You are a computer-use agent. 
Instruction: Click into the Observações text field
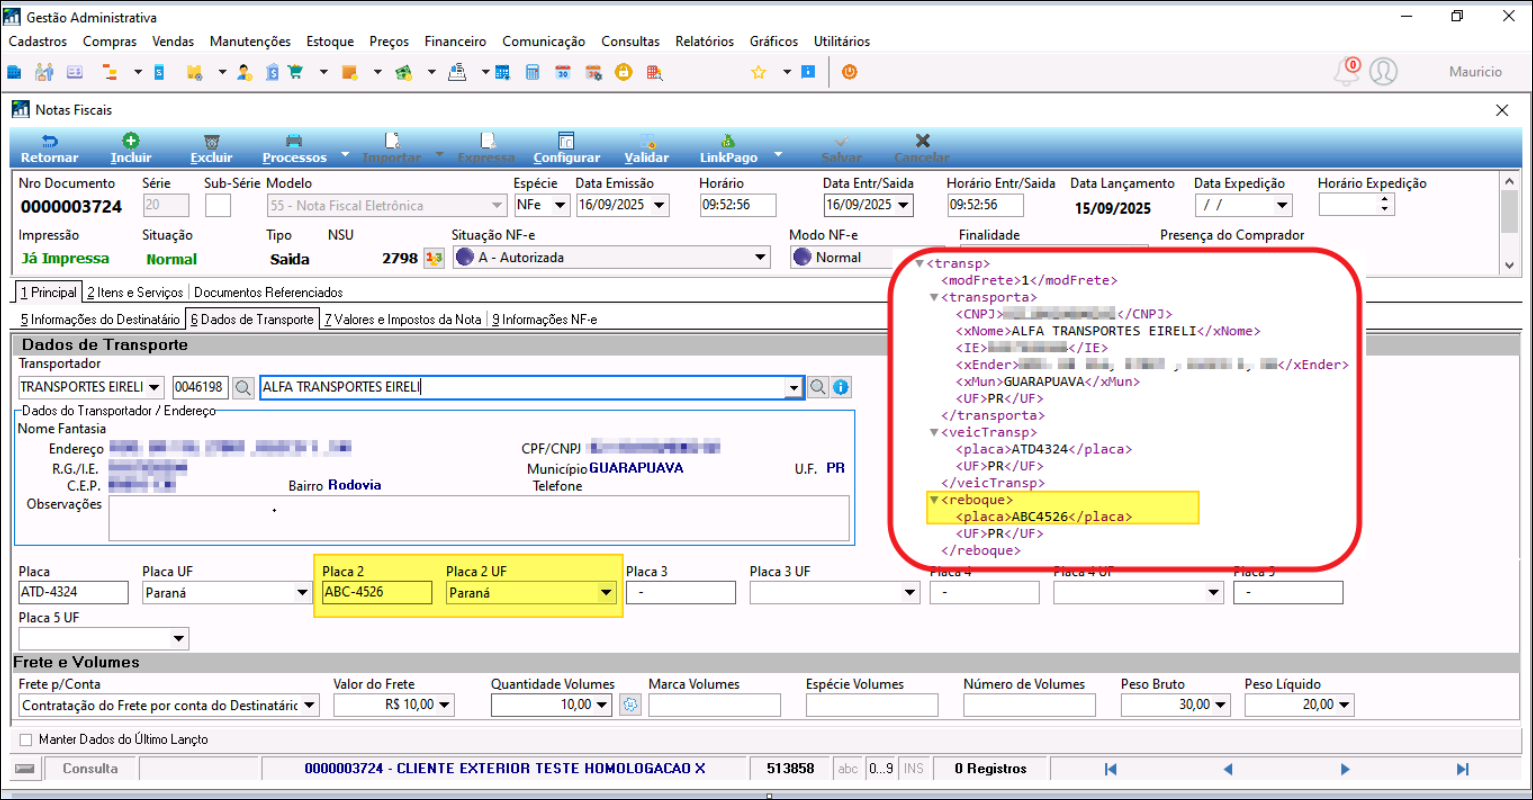click(478, 519)
